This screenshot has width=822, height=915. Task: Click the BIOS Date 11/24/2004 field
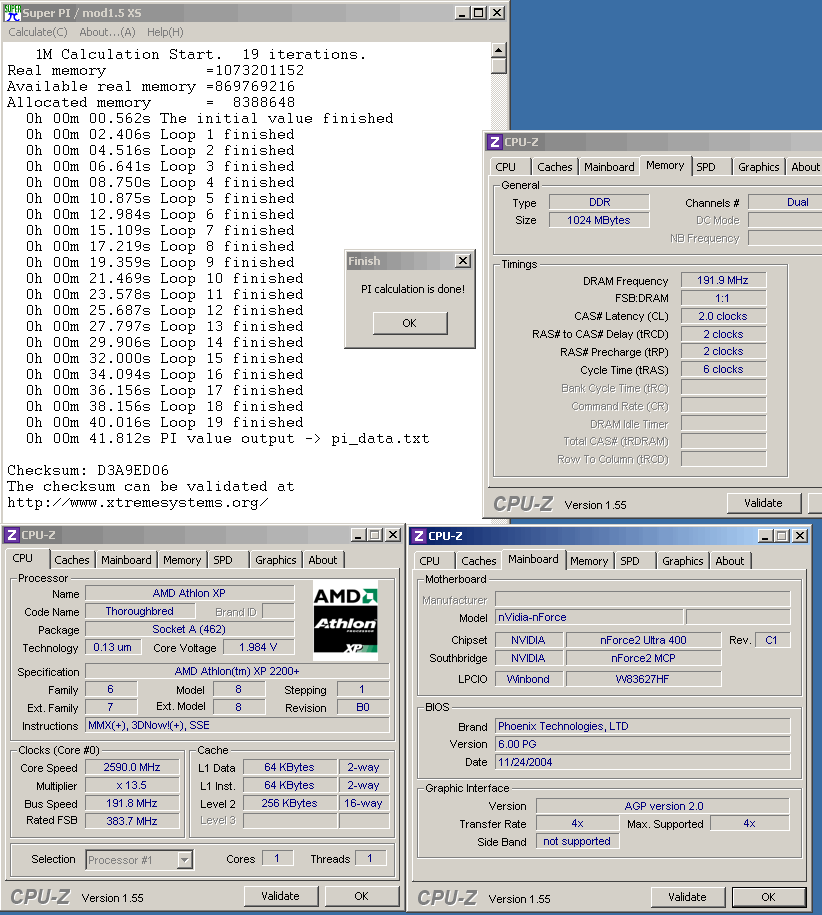(642, 762)
